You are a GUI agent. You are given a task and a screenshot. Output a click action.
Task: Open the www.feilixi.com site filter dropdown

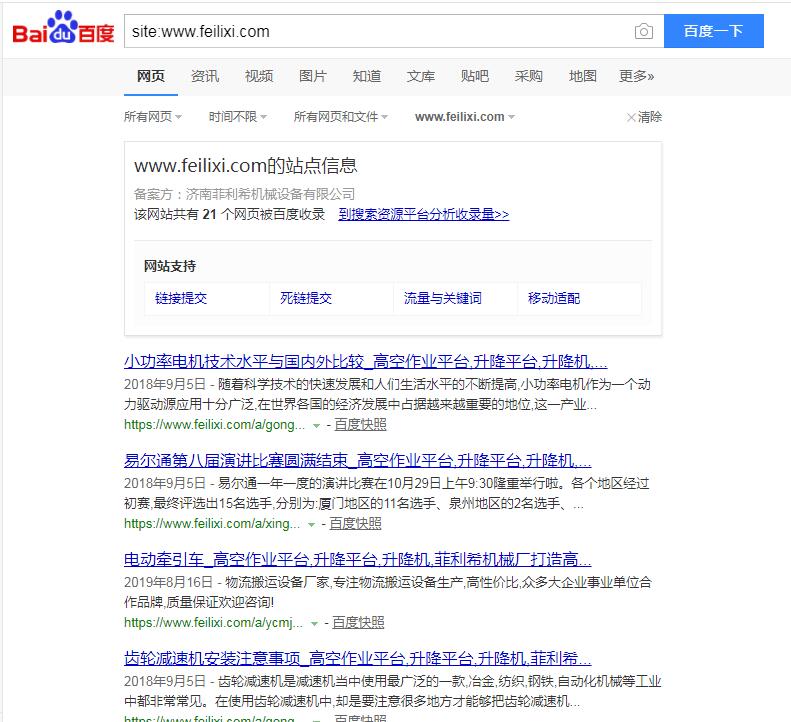coord(465,117)
